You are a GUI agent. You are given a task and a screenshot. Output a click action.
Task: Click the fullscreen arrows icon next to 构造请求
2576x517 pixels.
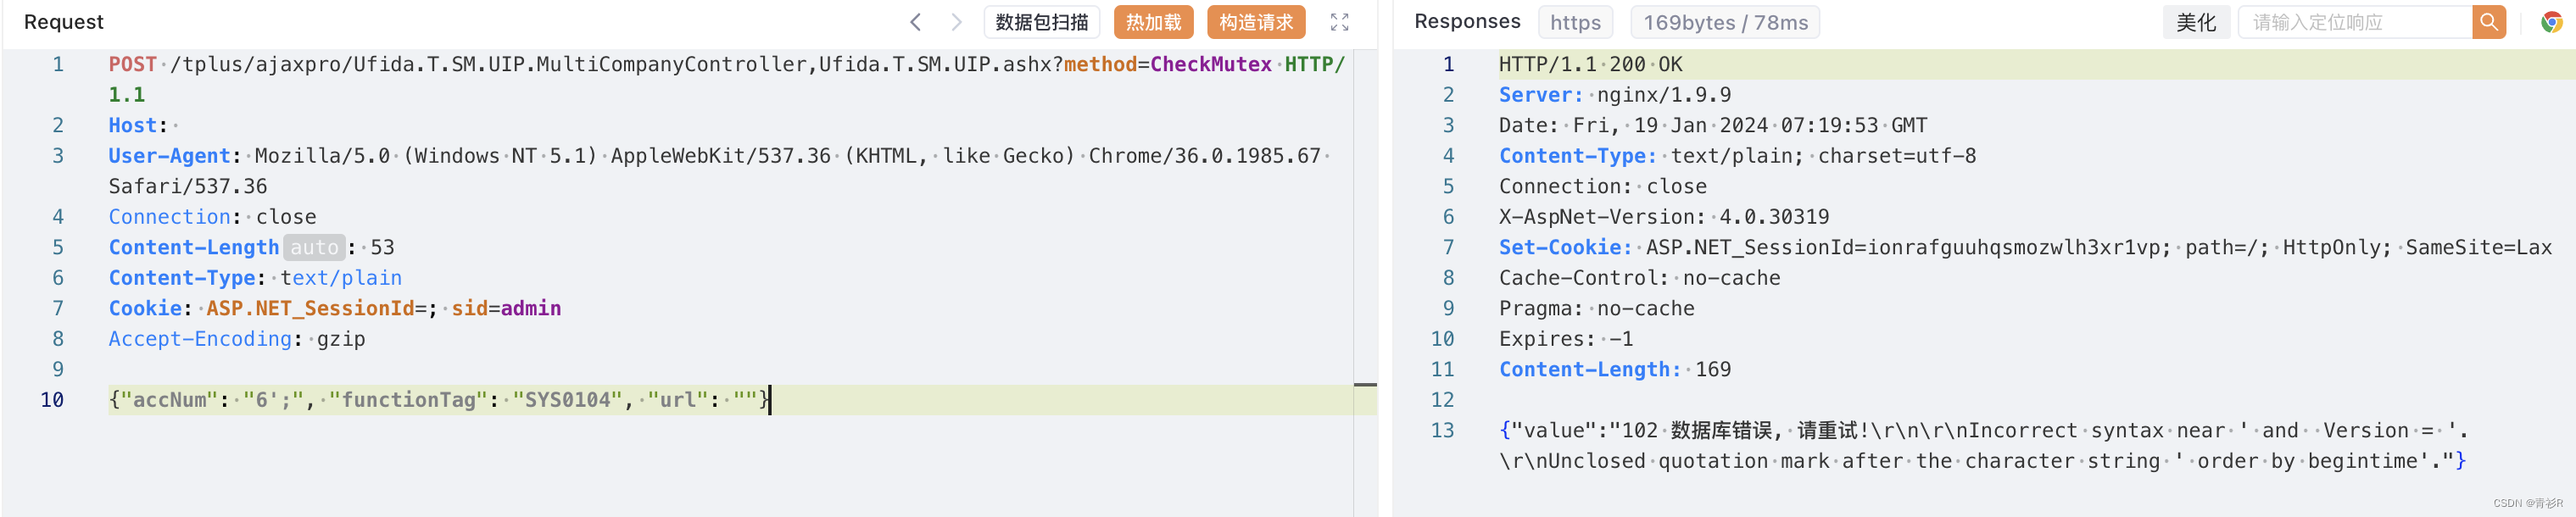pos(1340,21)
